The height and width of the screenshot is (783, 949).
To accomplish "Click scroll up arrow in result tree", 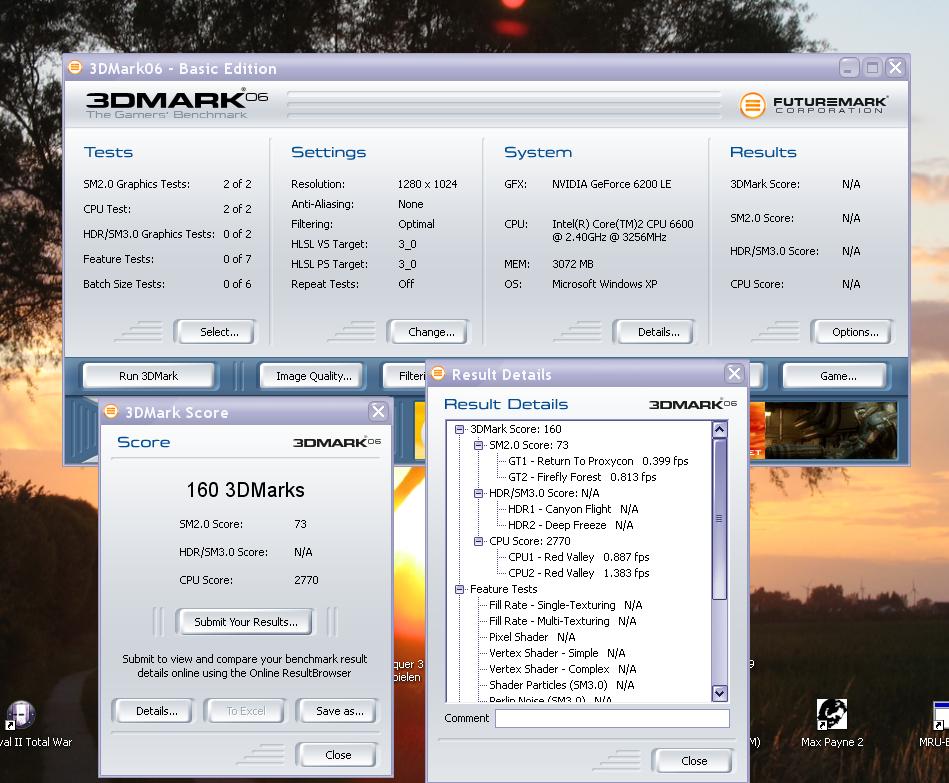I will (x=719, y=430).
